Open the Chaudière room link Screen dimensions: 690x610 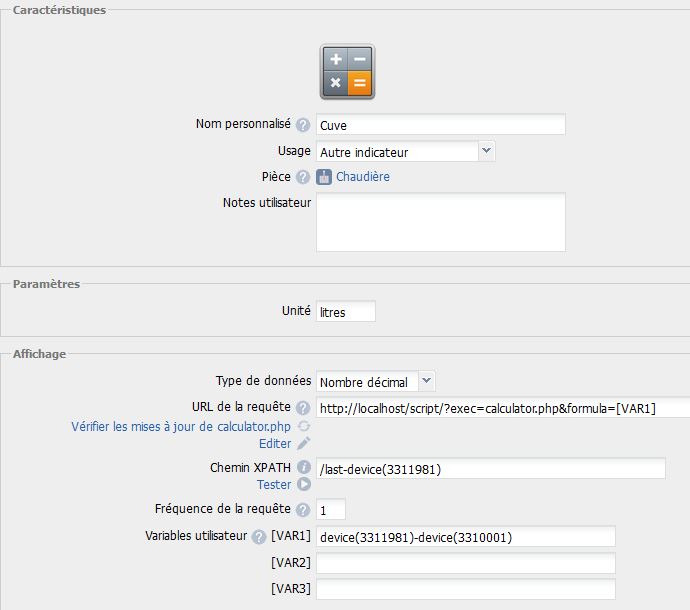[x=363, y=176]
